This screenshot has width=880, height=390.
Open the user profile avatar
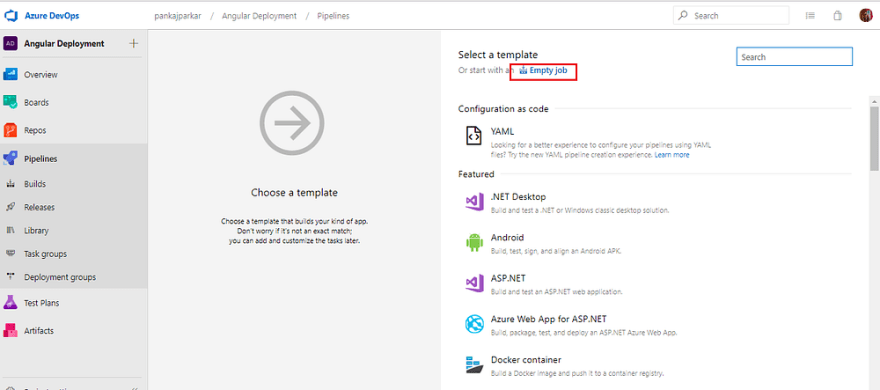pyautogui.click(x=866, y=16)
